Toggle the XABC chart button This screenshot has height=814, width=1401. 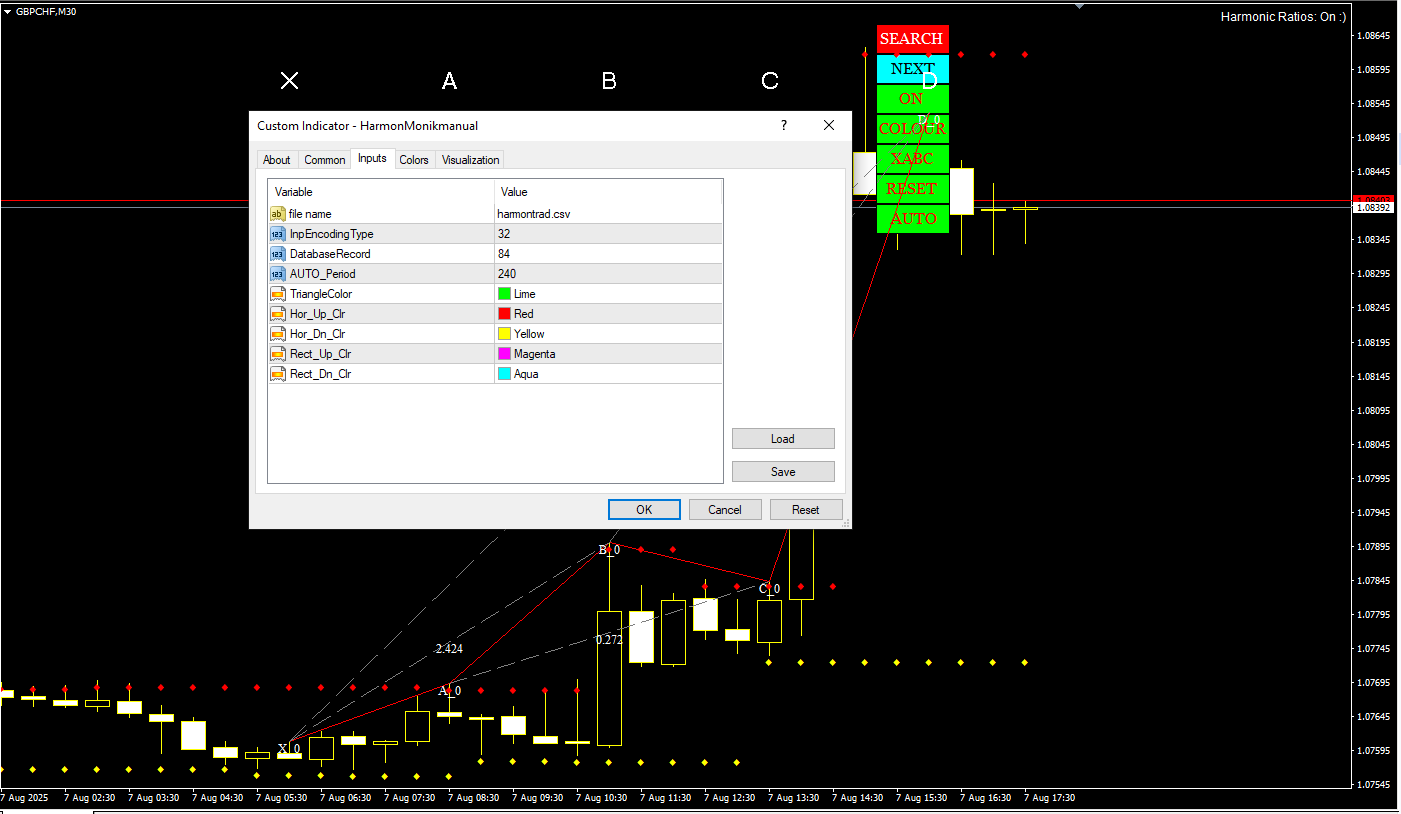pos(912,159)
